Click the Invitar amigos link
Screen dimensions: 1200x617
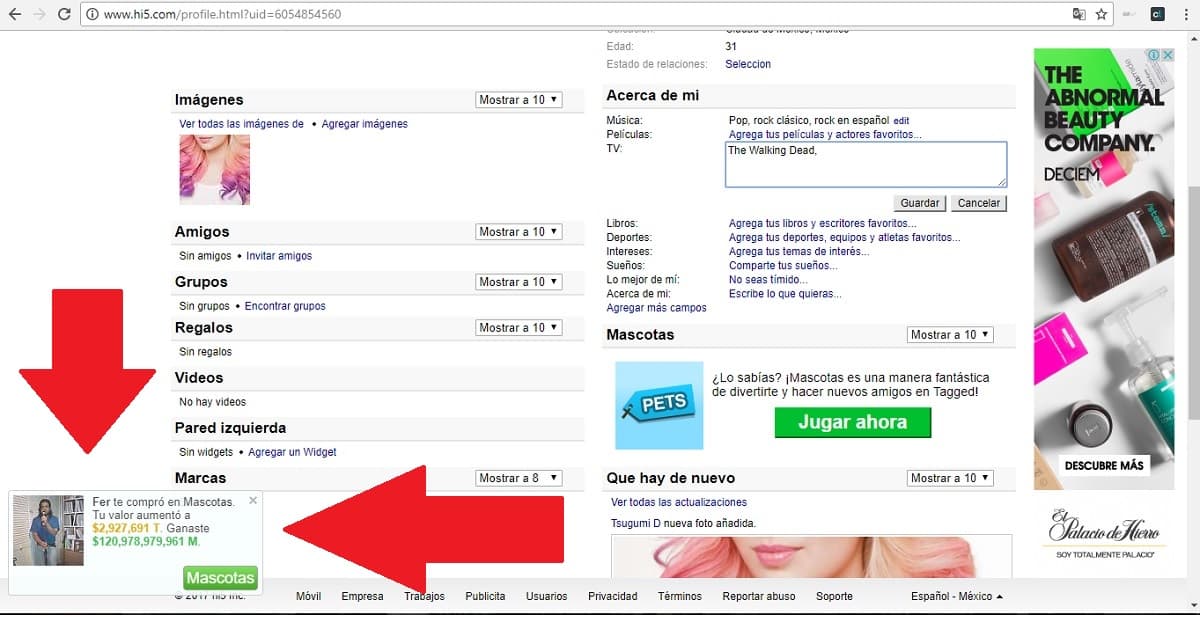click(x=279, y=256)
